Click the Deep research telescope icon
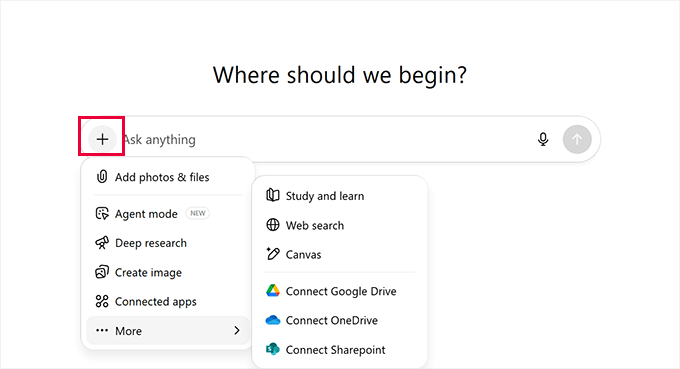The image size is (680, 369). (x=102, y=243)
